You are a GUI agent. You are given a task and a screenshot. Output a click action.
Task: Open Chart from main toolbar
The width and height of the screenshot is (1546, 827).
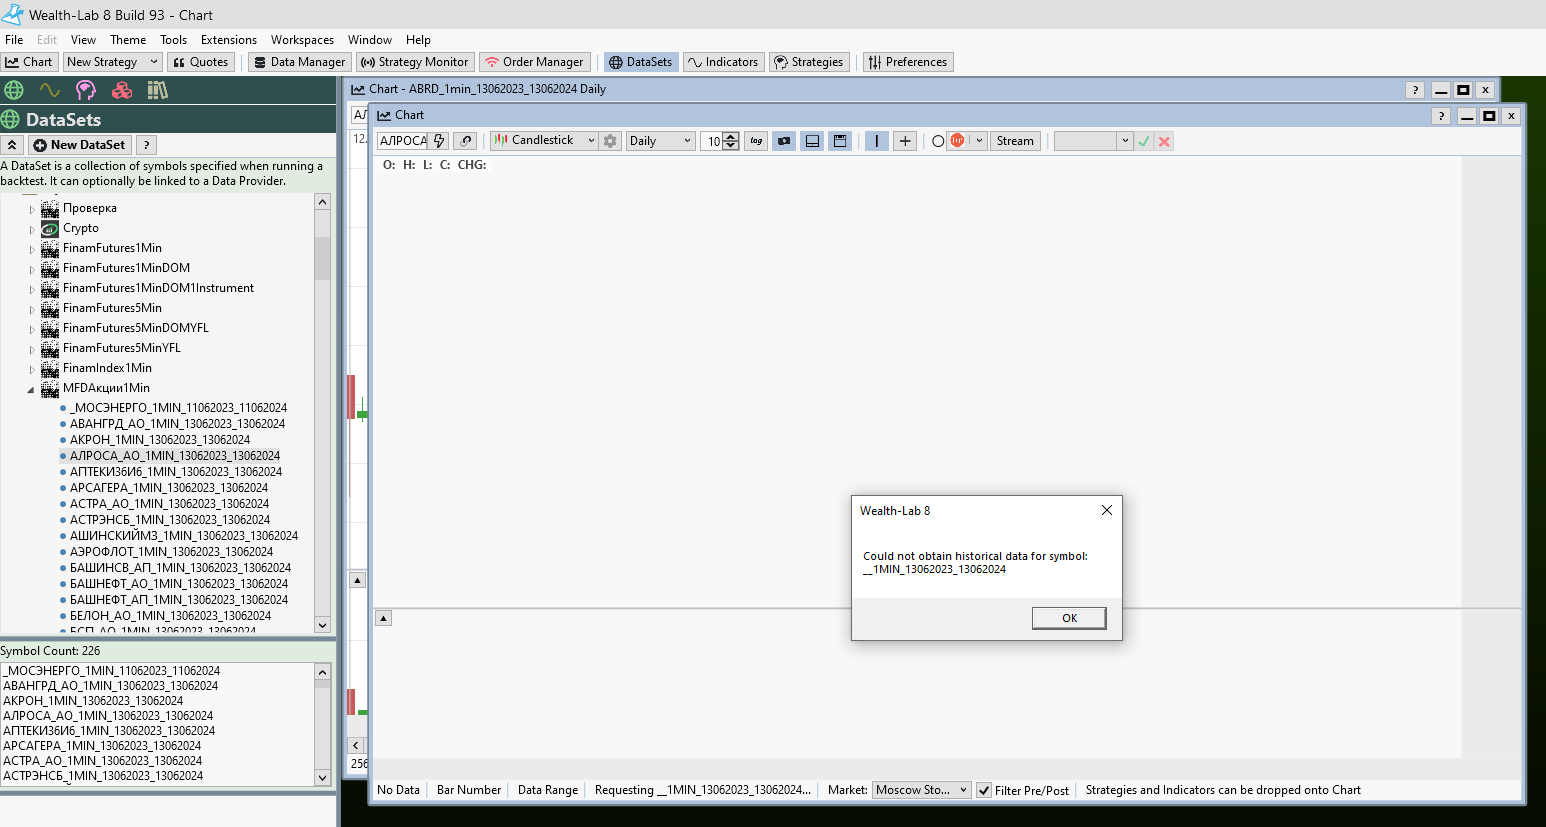[x=29, y=62]
